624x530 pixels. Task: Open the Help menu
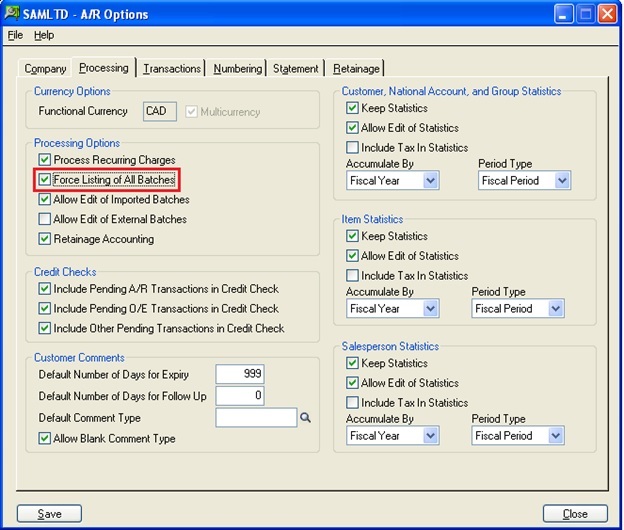coord(44,35)
